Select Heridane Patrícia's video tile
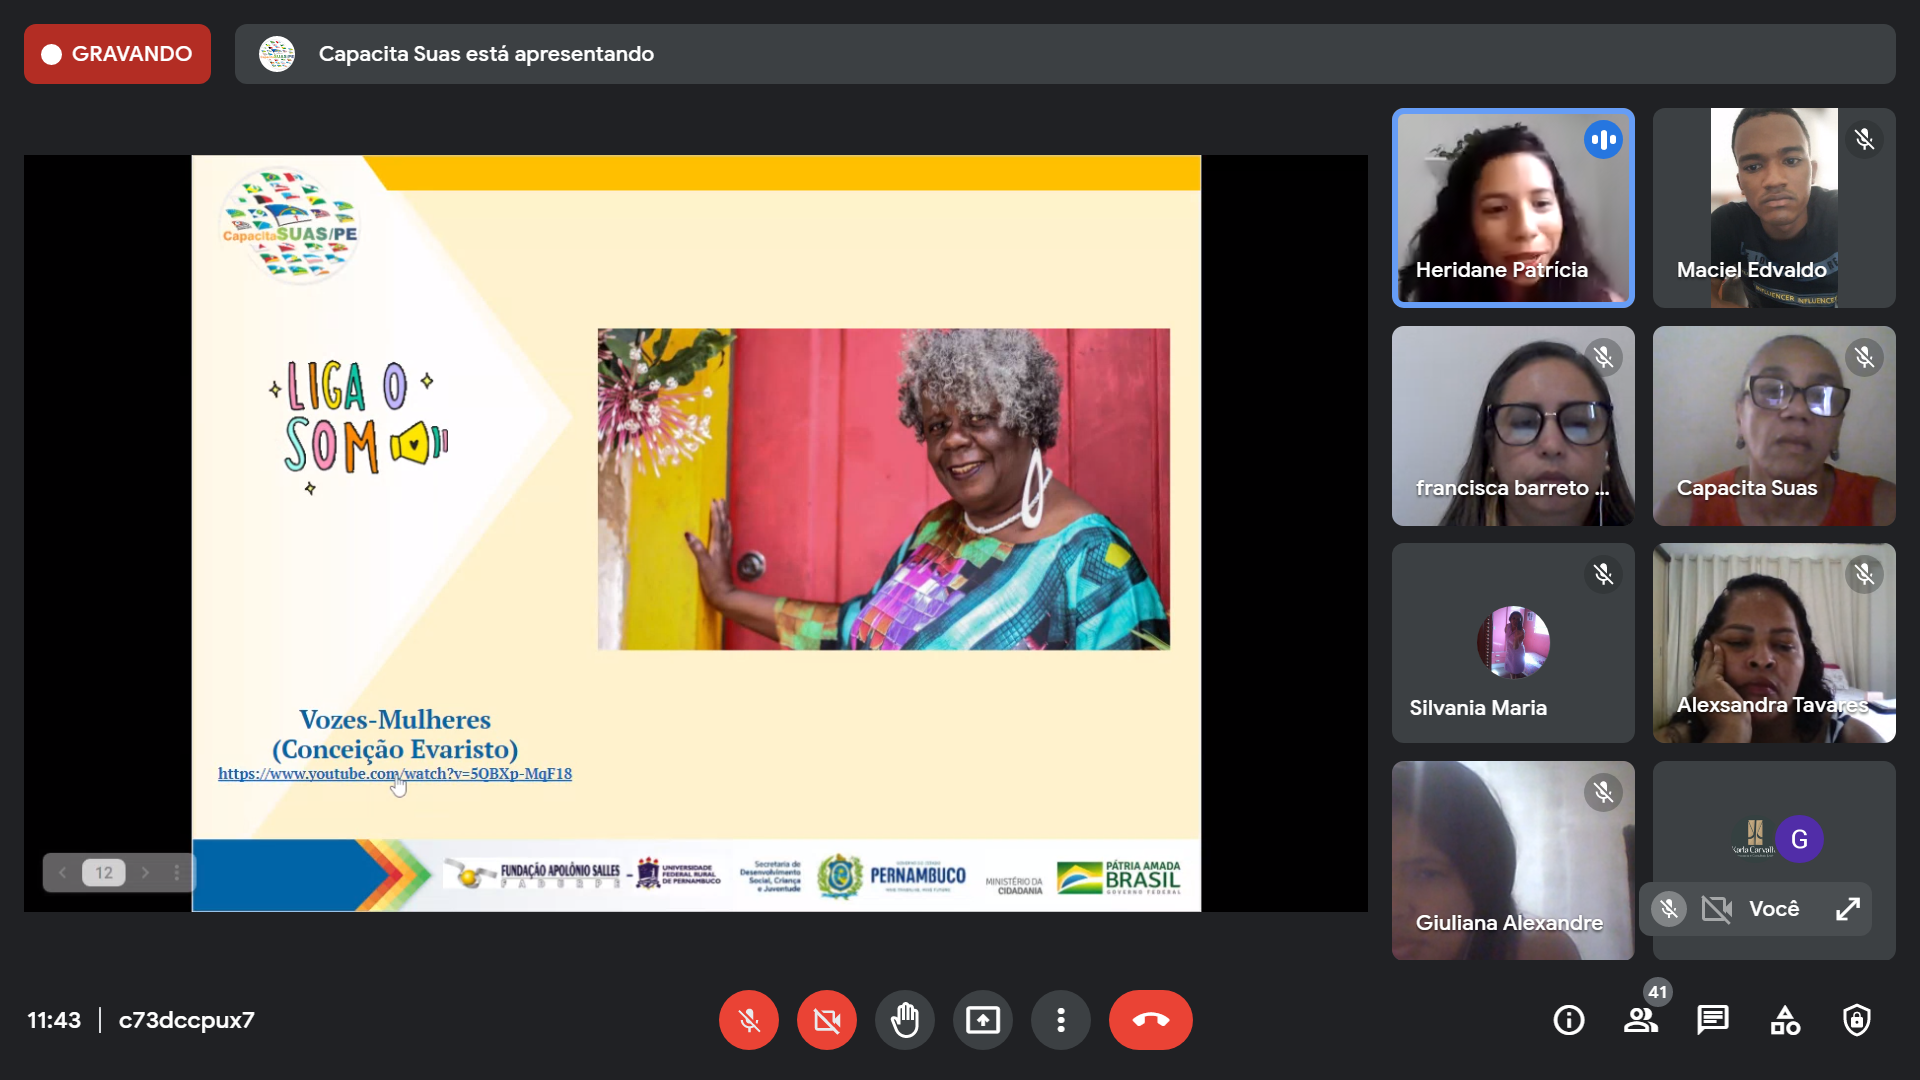 (1513, 208)
